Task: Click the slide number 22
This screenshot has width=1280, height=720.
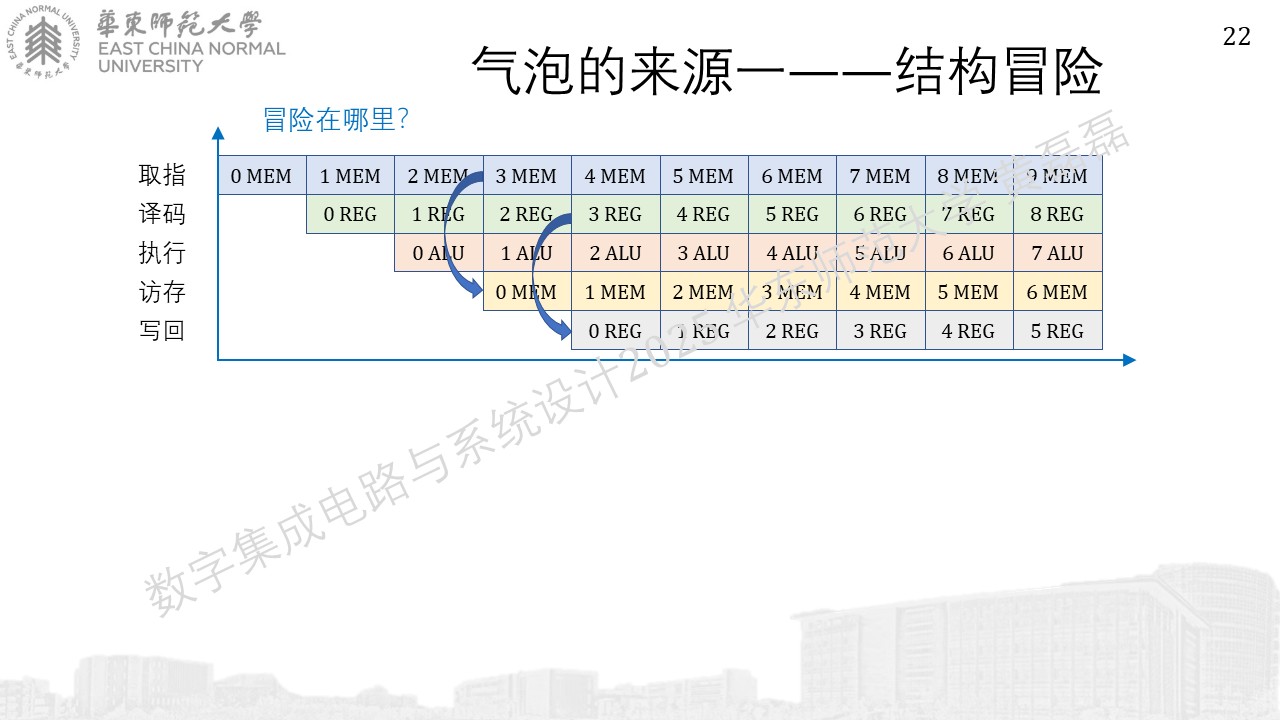Action: click(x=1237, y=37)
